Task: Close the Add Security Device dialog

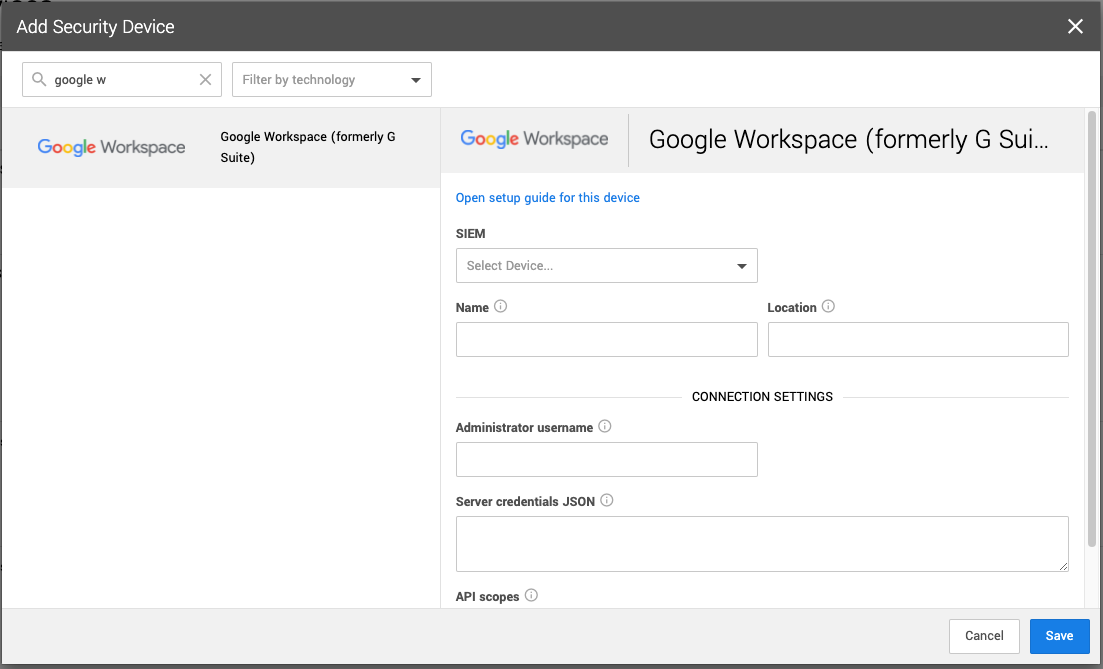Action: [1075, 27]
